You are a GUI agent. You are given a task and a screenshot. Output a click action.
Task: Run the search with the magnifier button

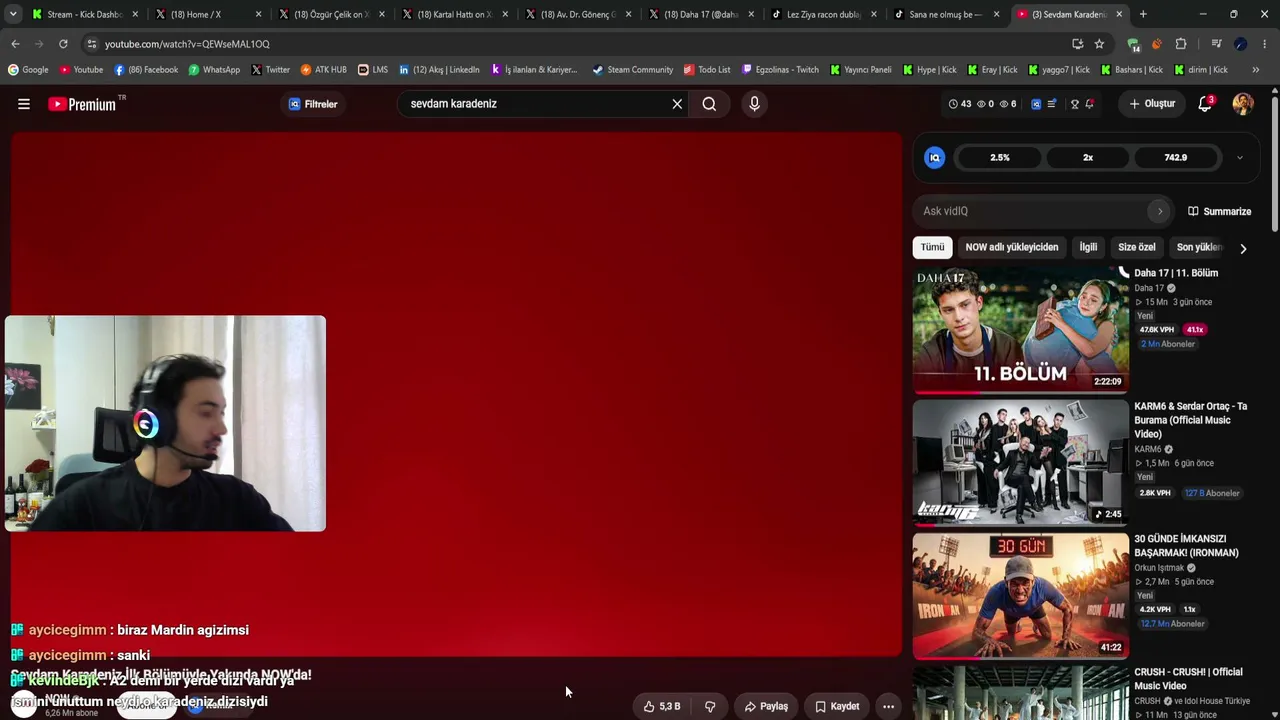pos(709,104)
